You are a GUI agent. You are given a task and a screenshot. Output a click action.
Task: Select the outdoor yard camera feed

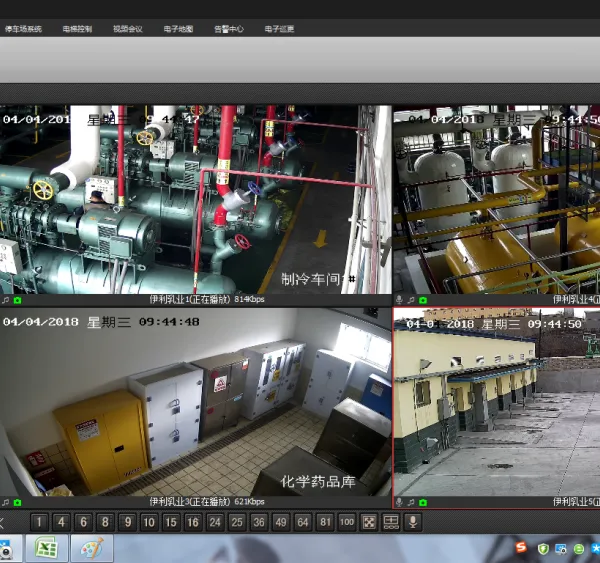coord(497,402)
